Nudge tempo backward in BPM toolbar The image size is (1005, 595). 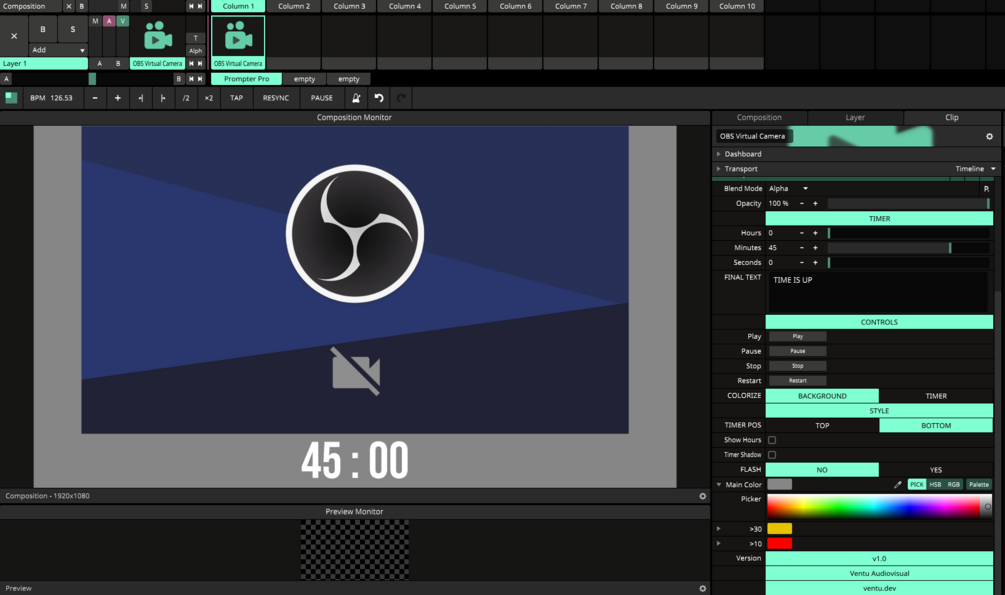point(140,98)
